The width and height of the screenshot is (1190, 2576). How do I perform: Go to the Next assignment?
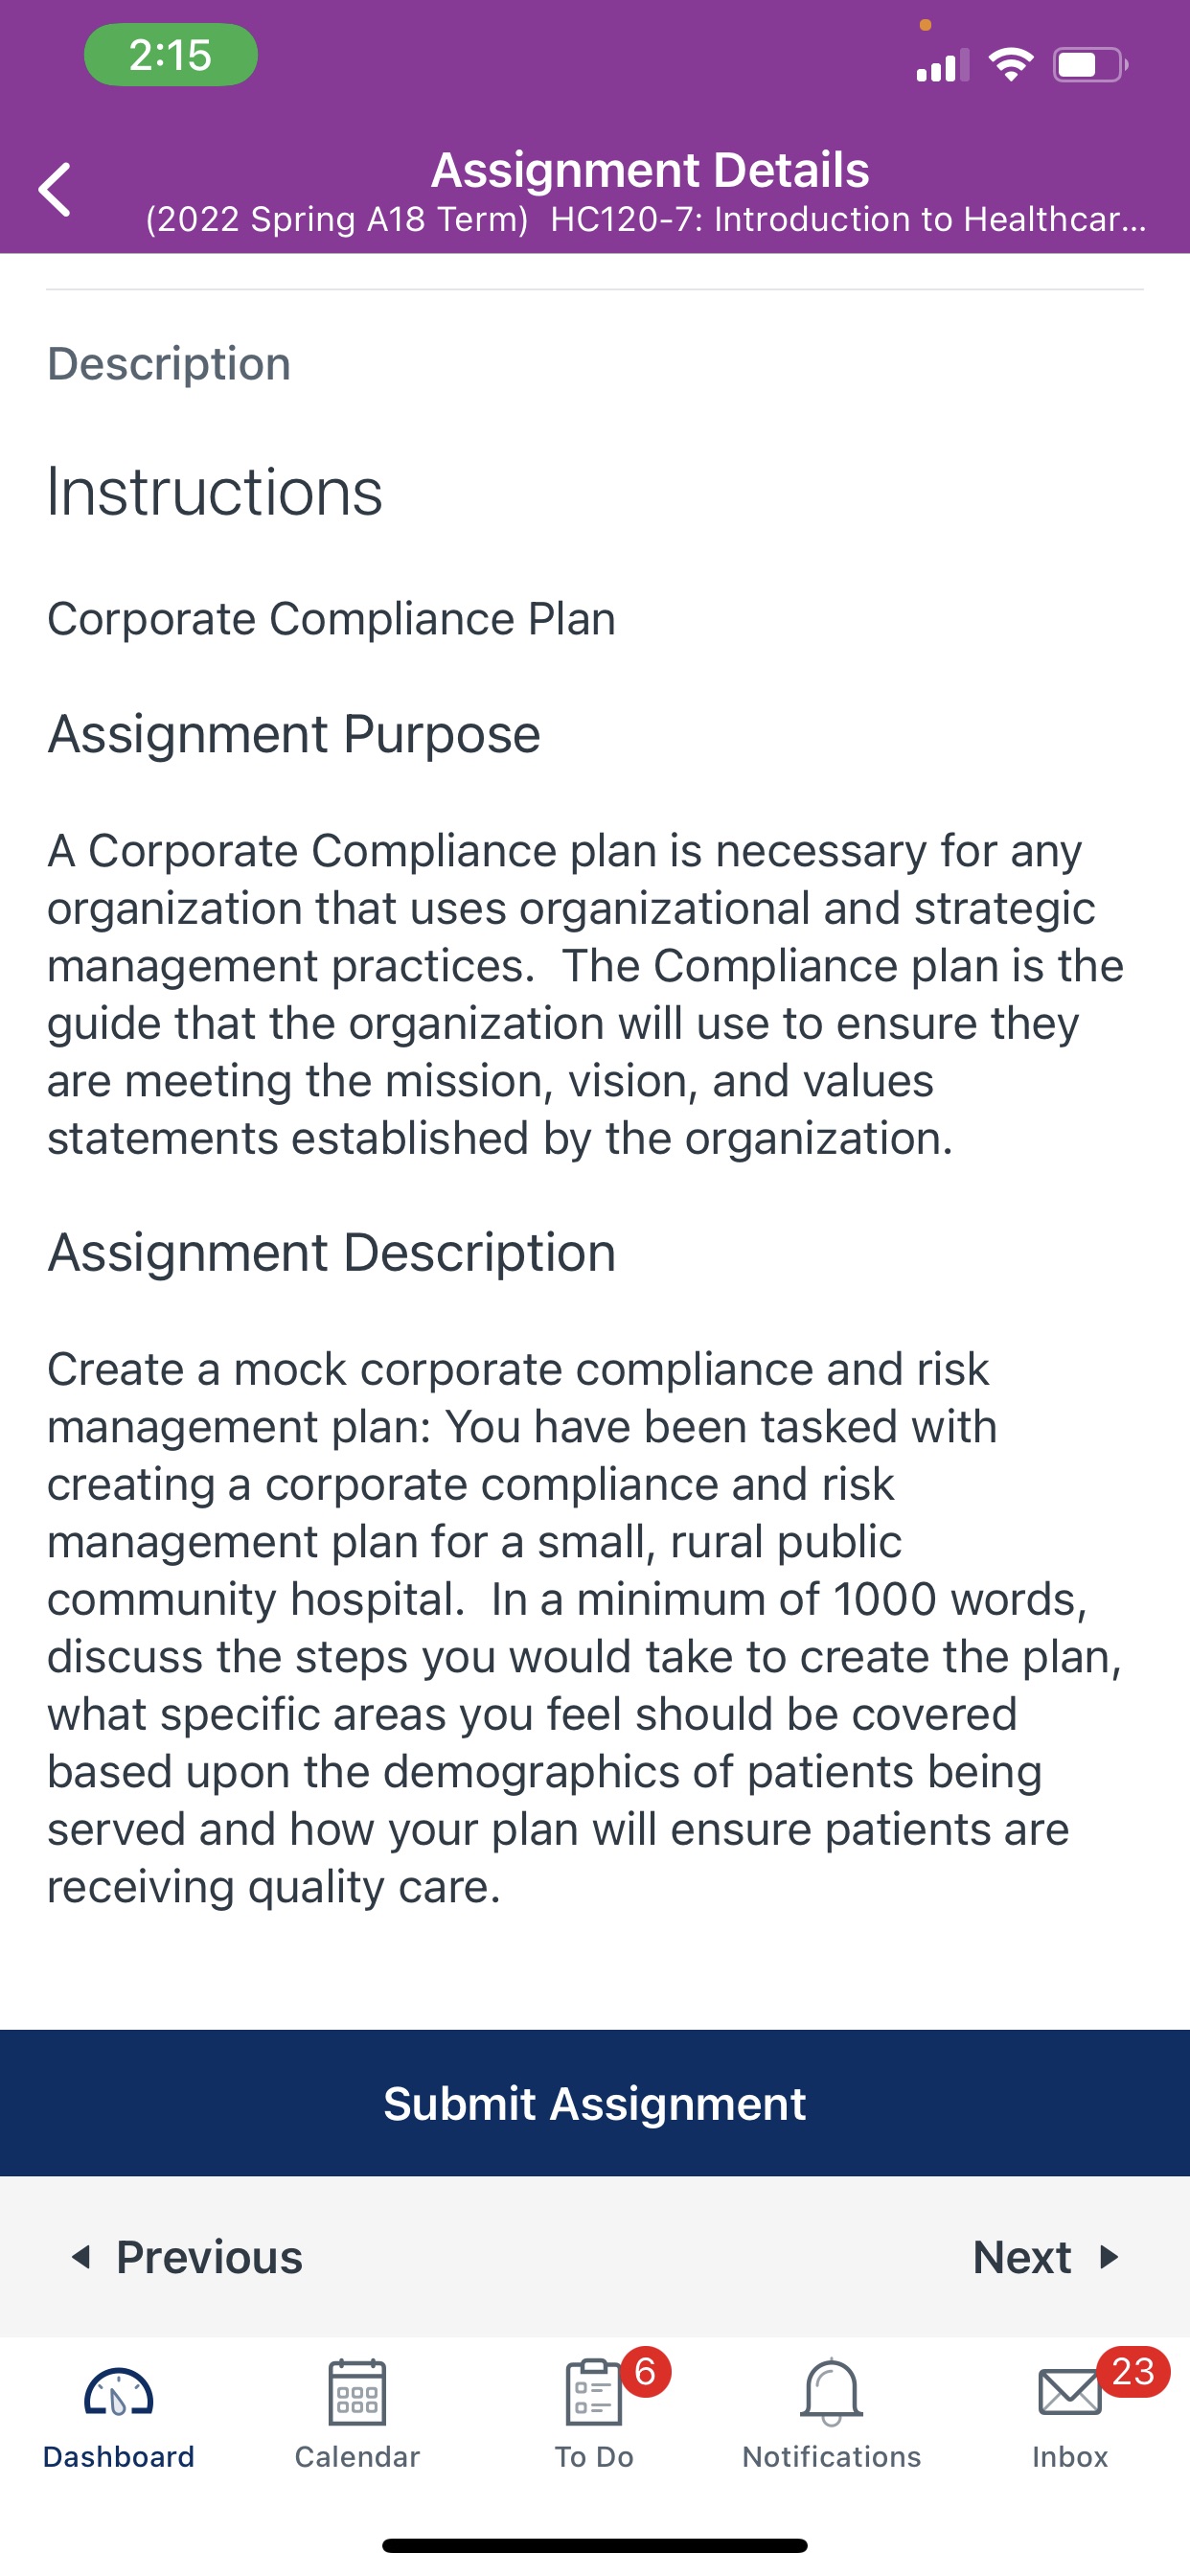pyautogui.click(x=1046, y=2257)
